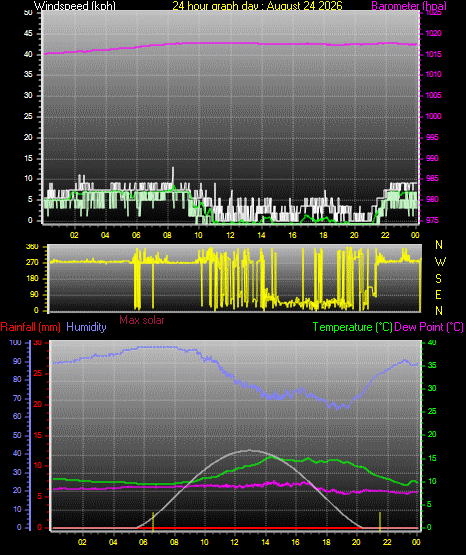The width and height of the screenshot is (466, 555).
Task: Click the E compass label
Action: tap(438, 295)
